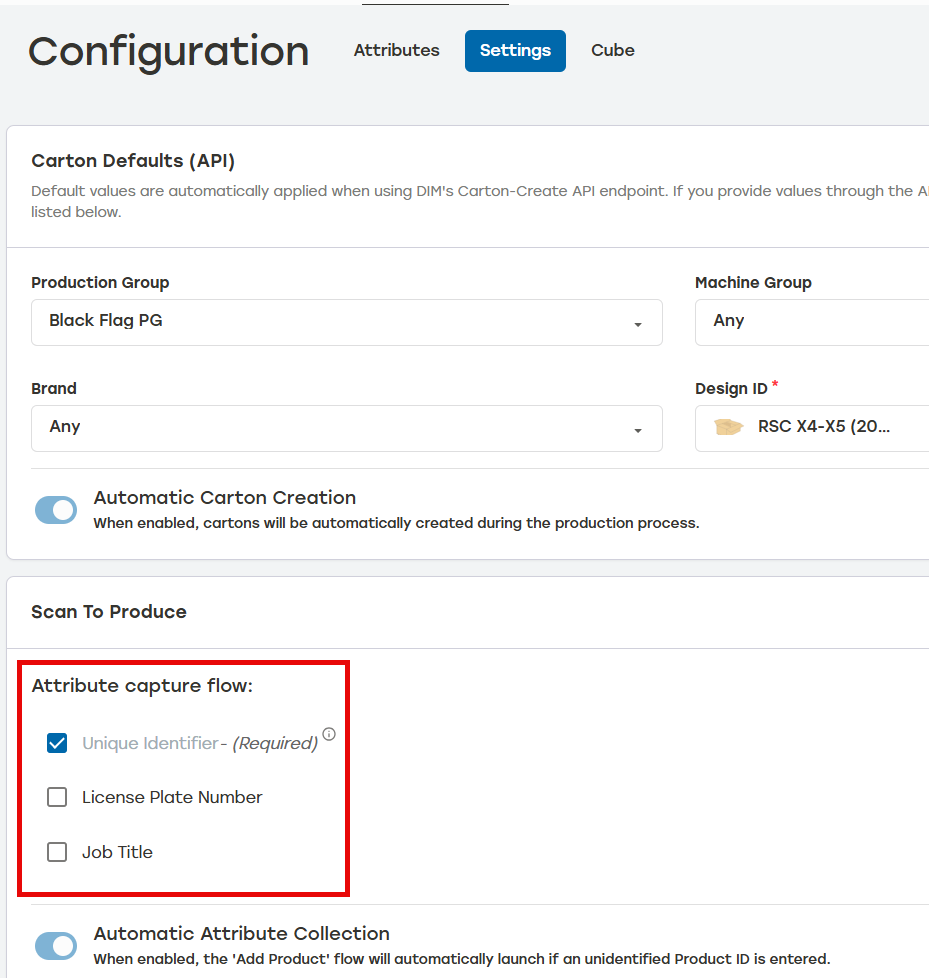Click the Attribute capture flow label
The image size is (929, 978).
(142, 685)
